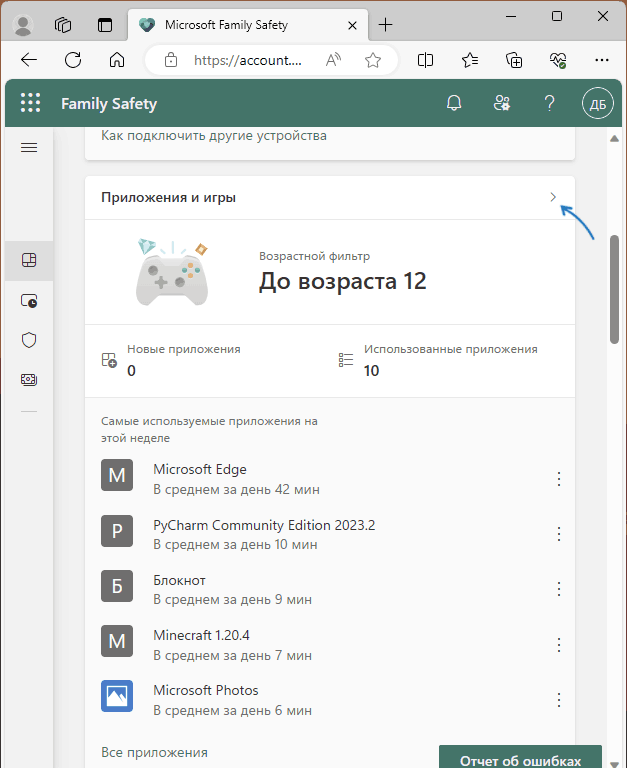Click the Microsoft Edge letter M tile
Image resolution: width=627 pixels, height=768 pixels.
[117, 475]
